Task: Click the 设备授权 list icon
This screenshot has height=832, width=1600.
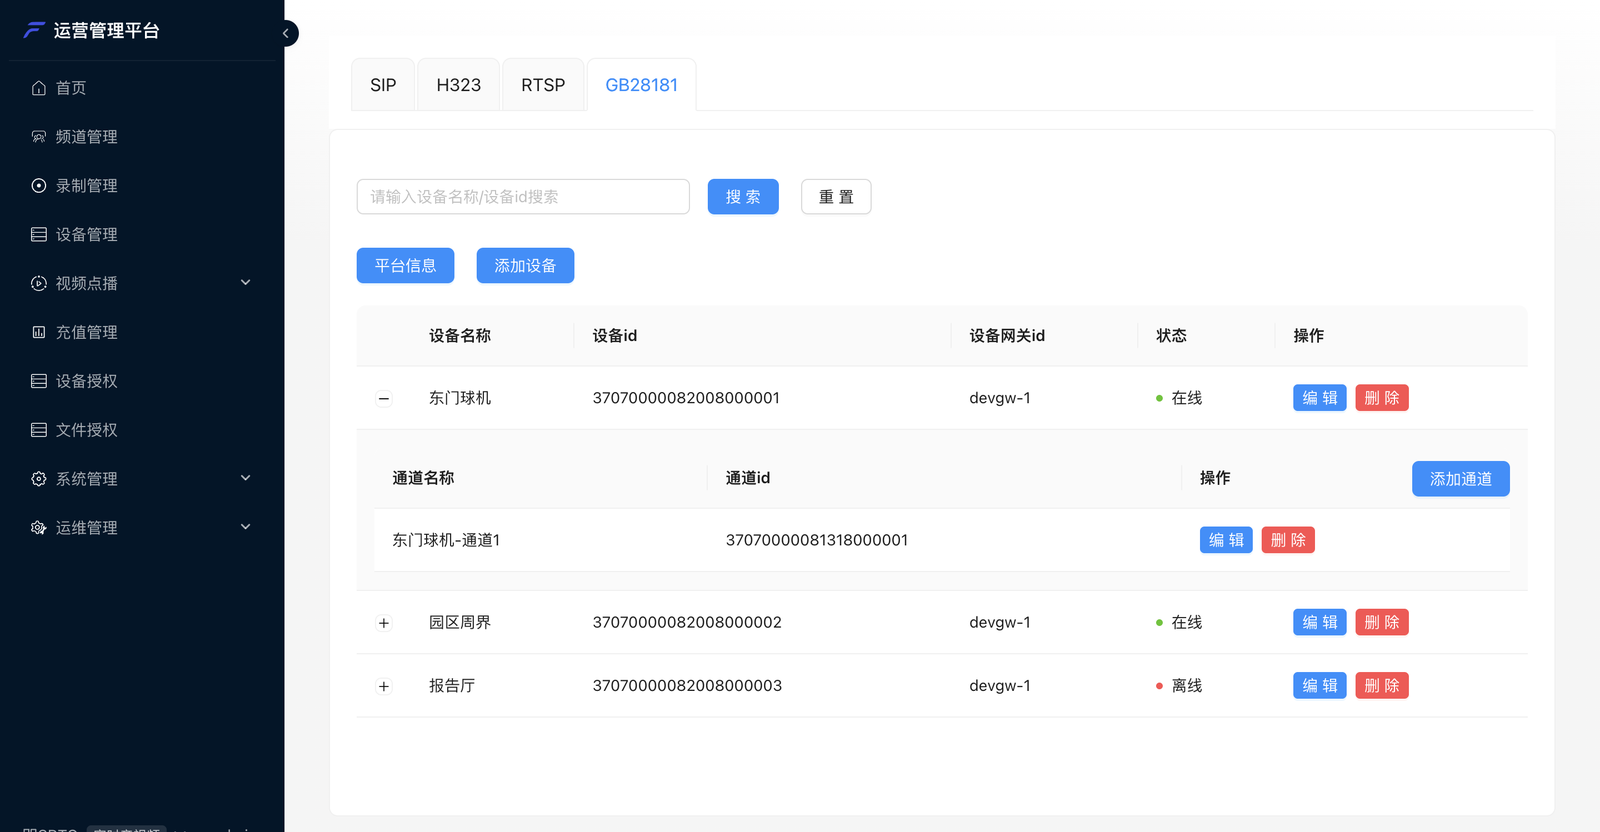Action: [39, 381]
